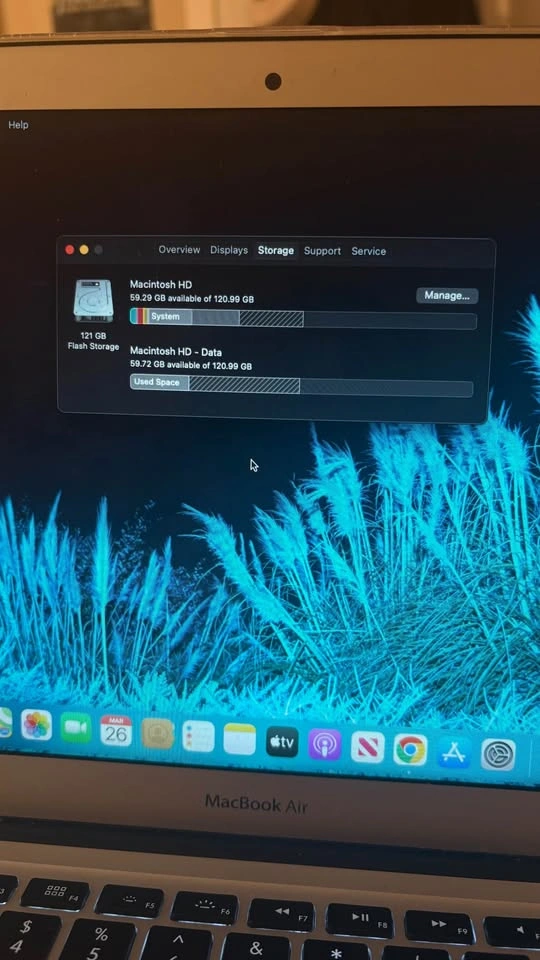Open the Help menu in menu bar
Viewport: 540px width, 960px height.
pyautogui.click(x=18, y=125)
